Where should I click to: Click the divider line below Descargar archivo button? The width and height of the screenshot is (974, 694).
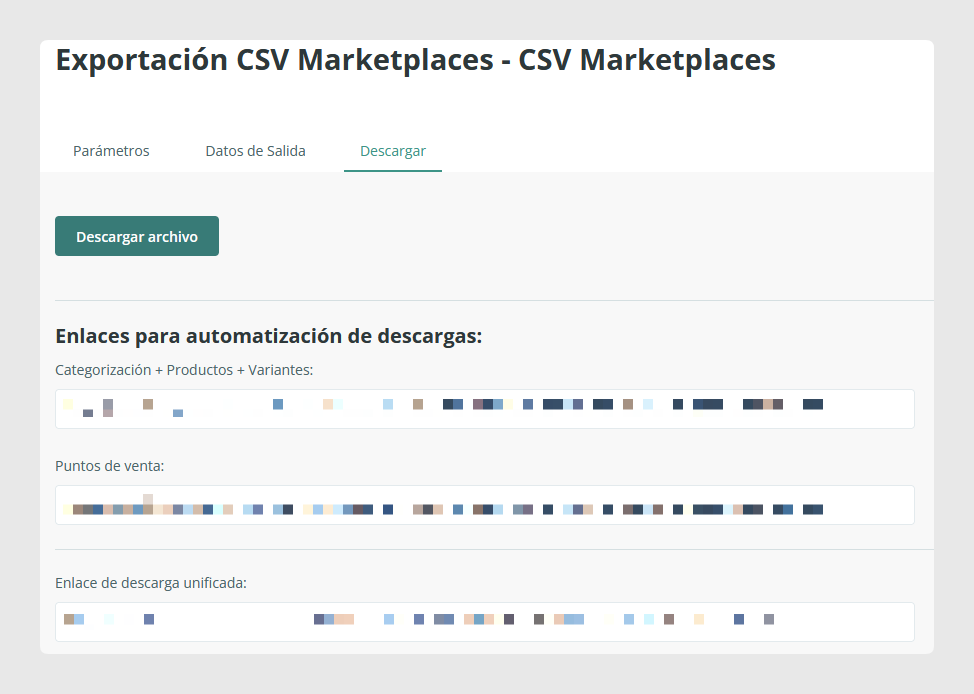click(494, 300)
